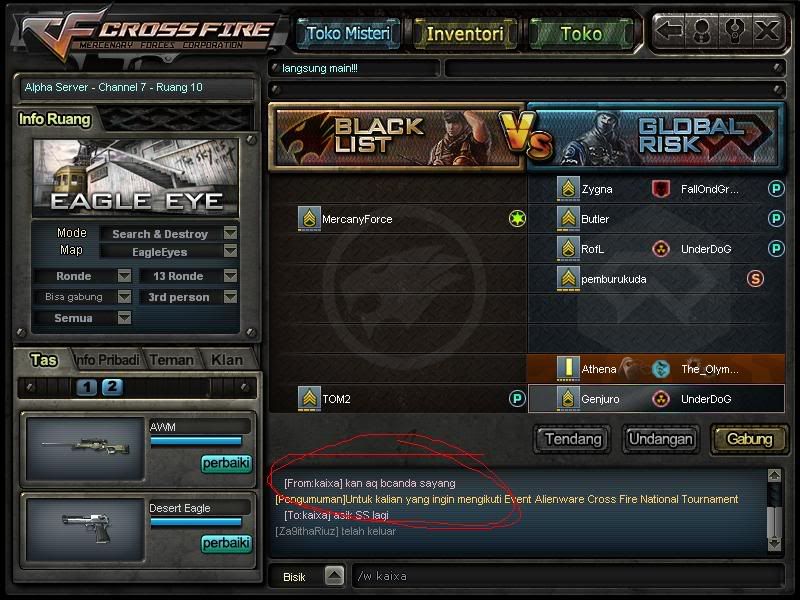The height and width of the screenshot is (600, 800).
Task: Click the Gabung button
Action: tap(749, 439)
